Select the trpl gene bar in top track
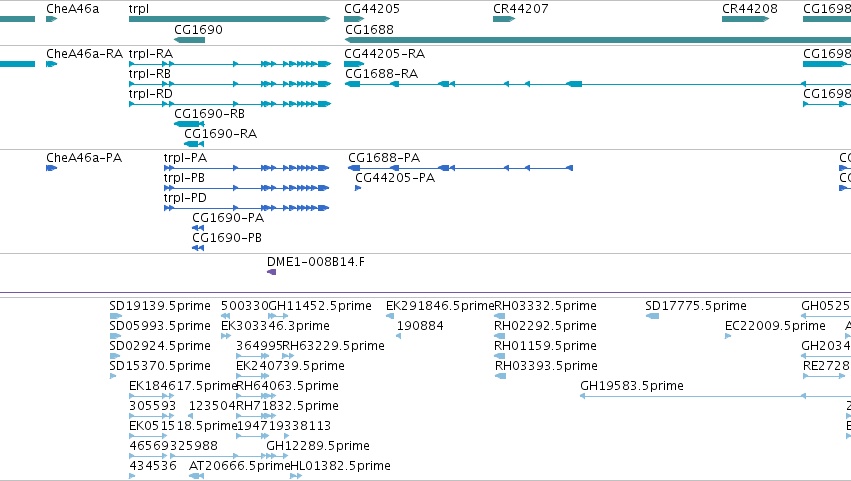This screenshot has width=851, height=481. coord(229,19)
